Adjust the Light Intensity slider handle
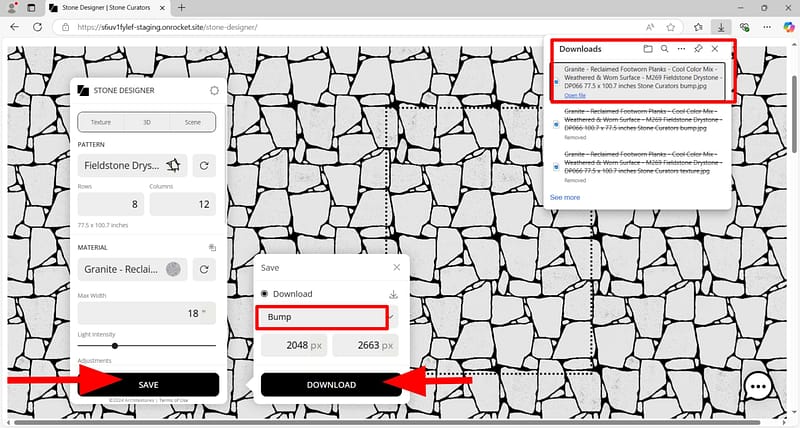The height and width of the screenshot is (428, 800). point(115,345)
